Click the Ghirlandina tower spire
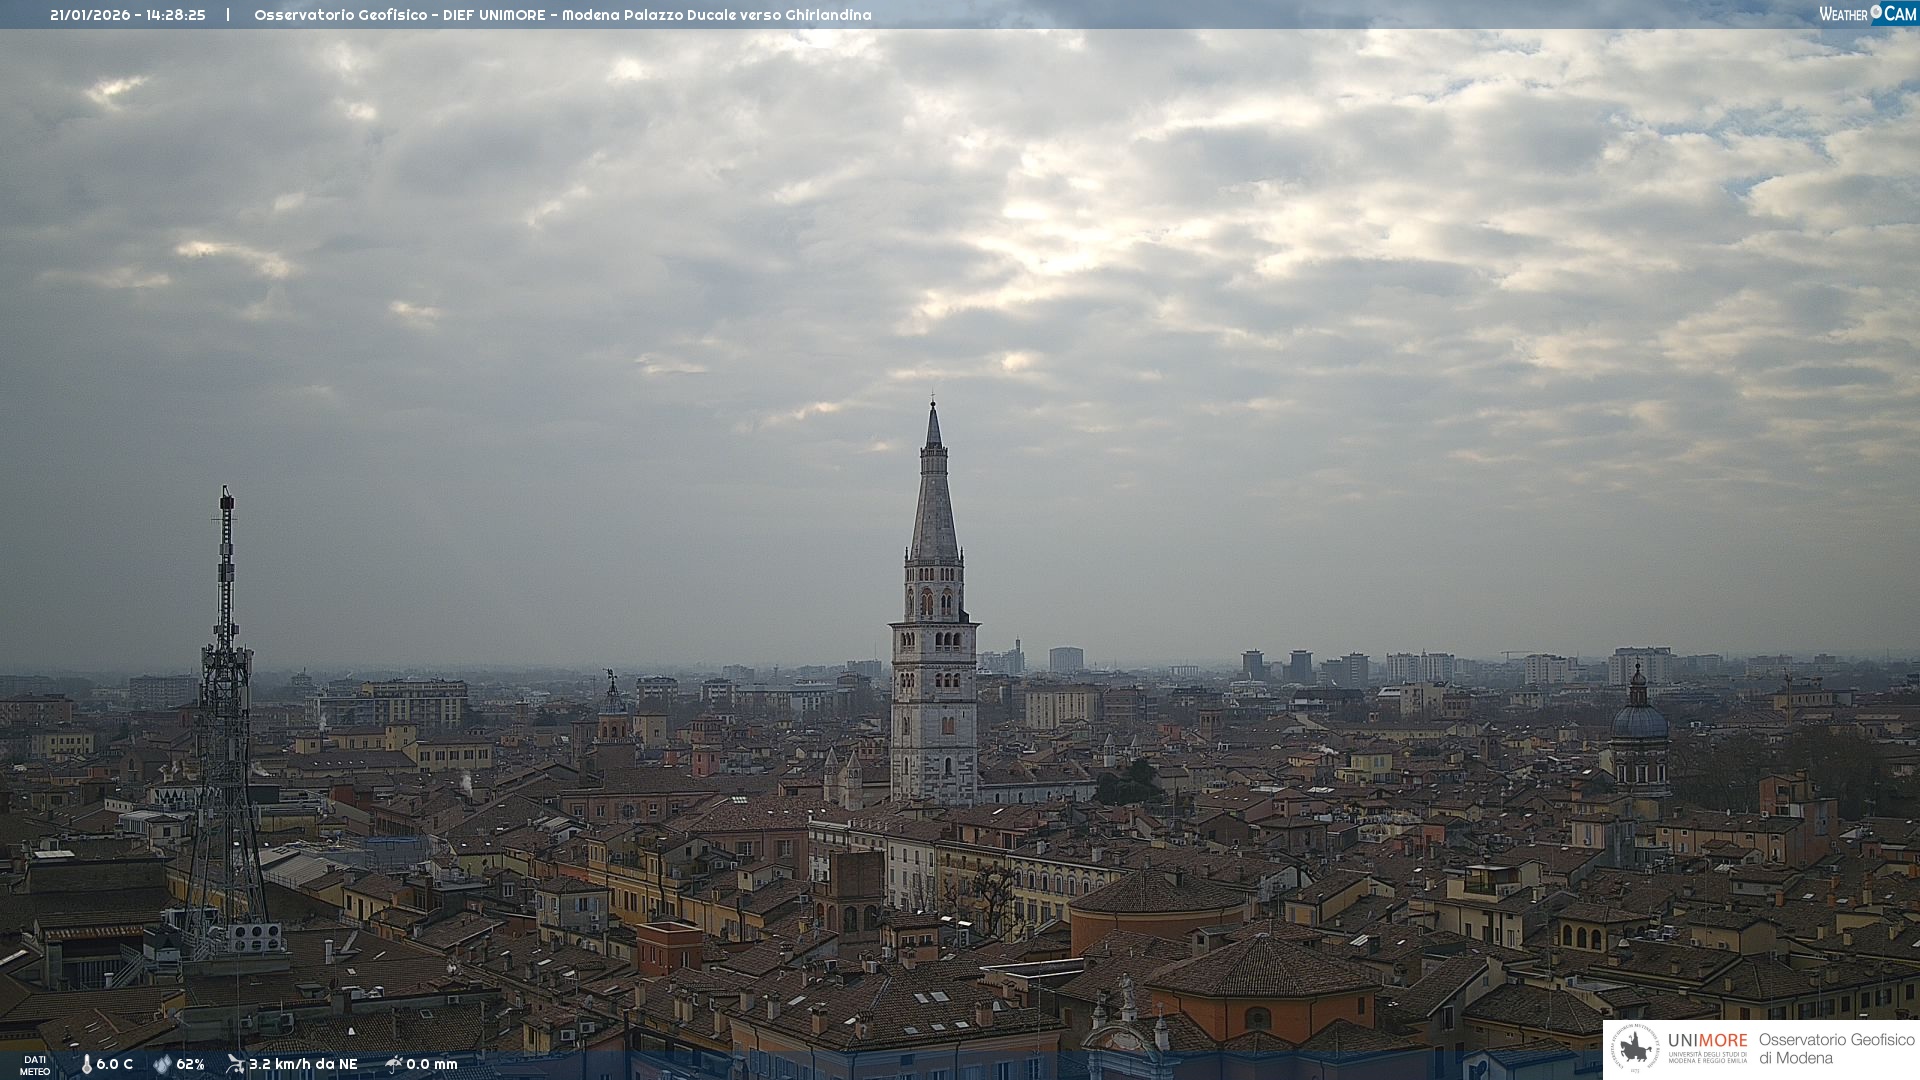Image resolution: width=1920 pixels, height=1080 pixels. pos(934,490)
